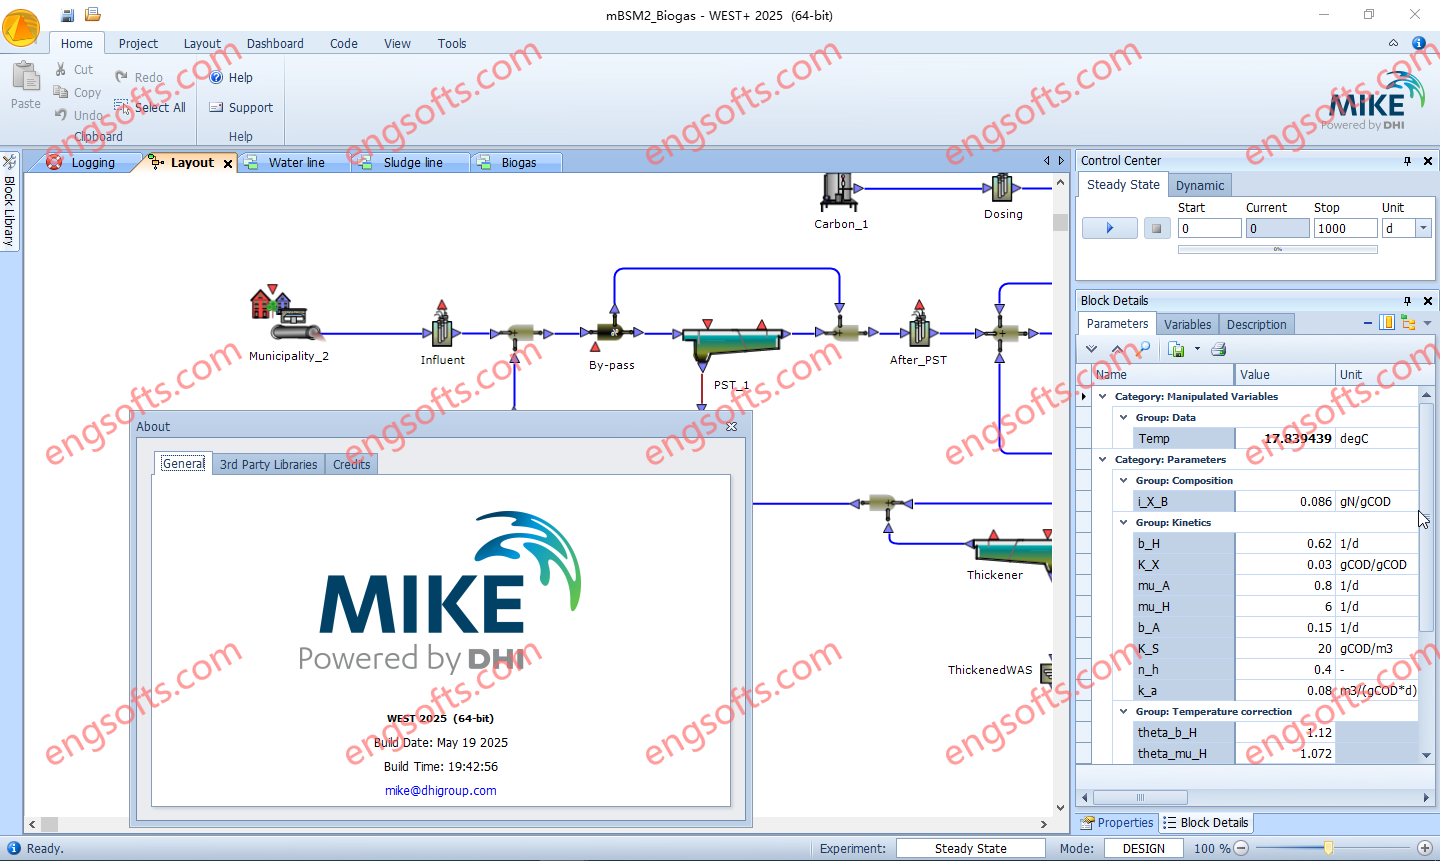The height and width of the screenshot is (861, 1440).
Task: Collapse Group: Composition
Action: pyautogui.click(x=1124, y=481)
